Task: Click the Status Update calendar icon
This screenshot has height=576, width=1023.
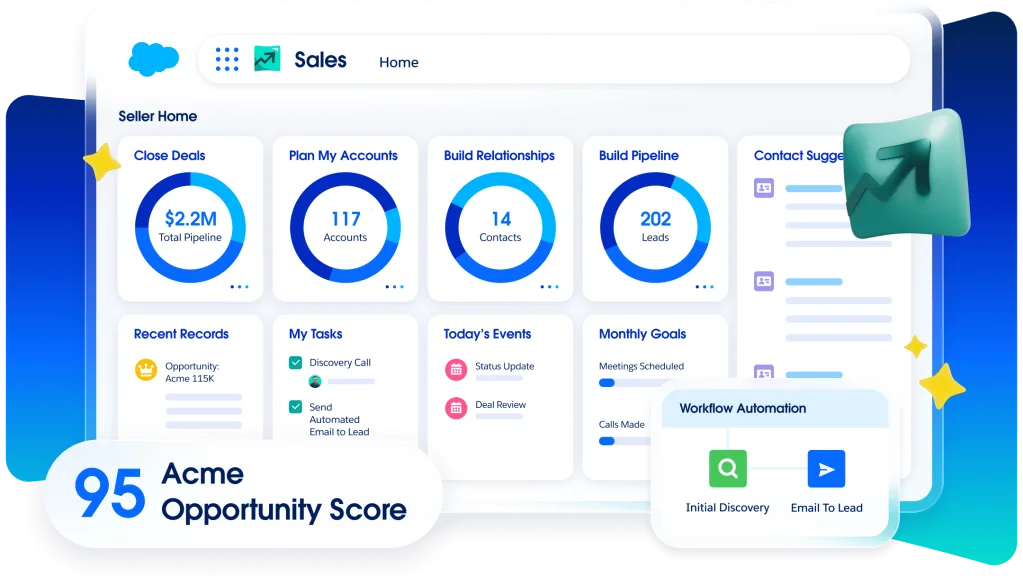Action: click(456, 370)
